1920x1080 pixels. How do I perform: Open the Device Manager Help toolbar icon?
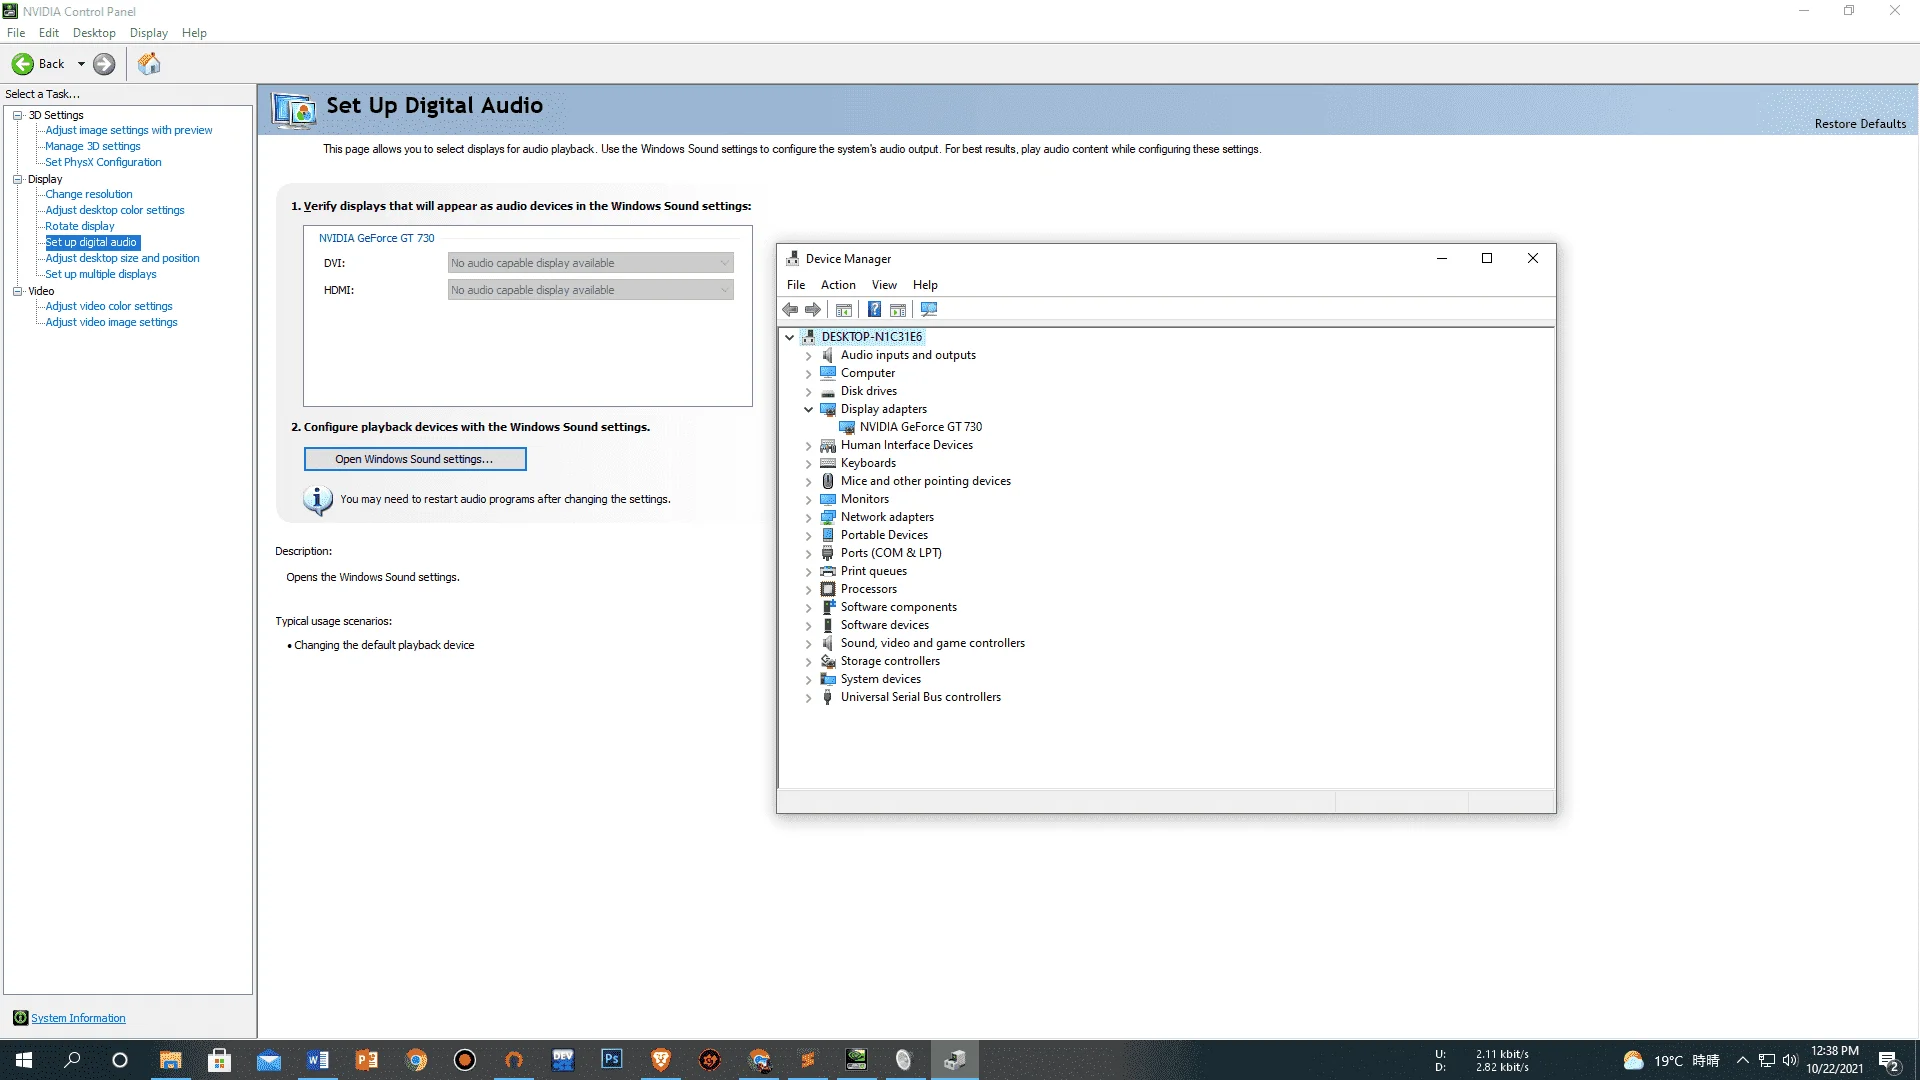(874, 310)
